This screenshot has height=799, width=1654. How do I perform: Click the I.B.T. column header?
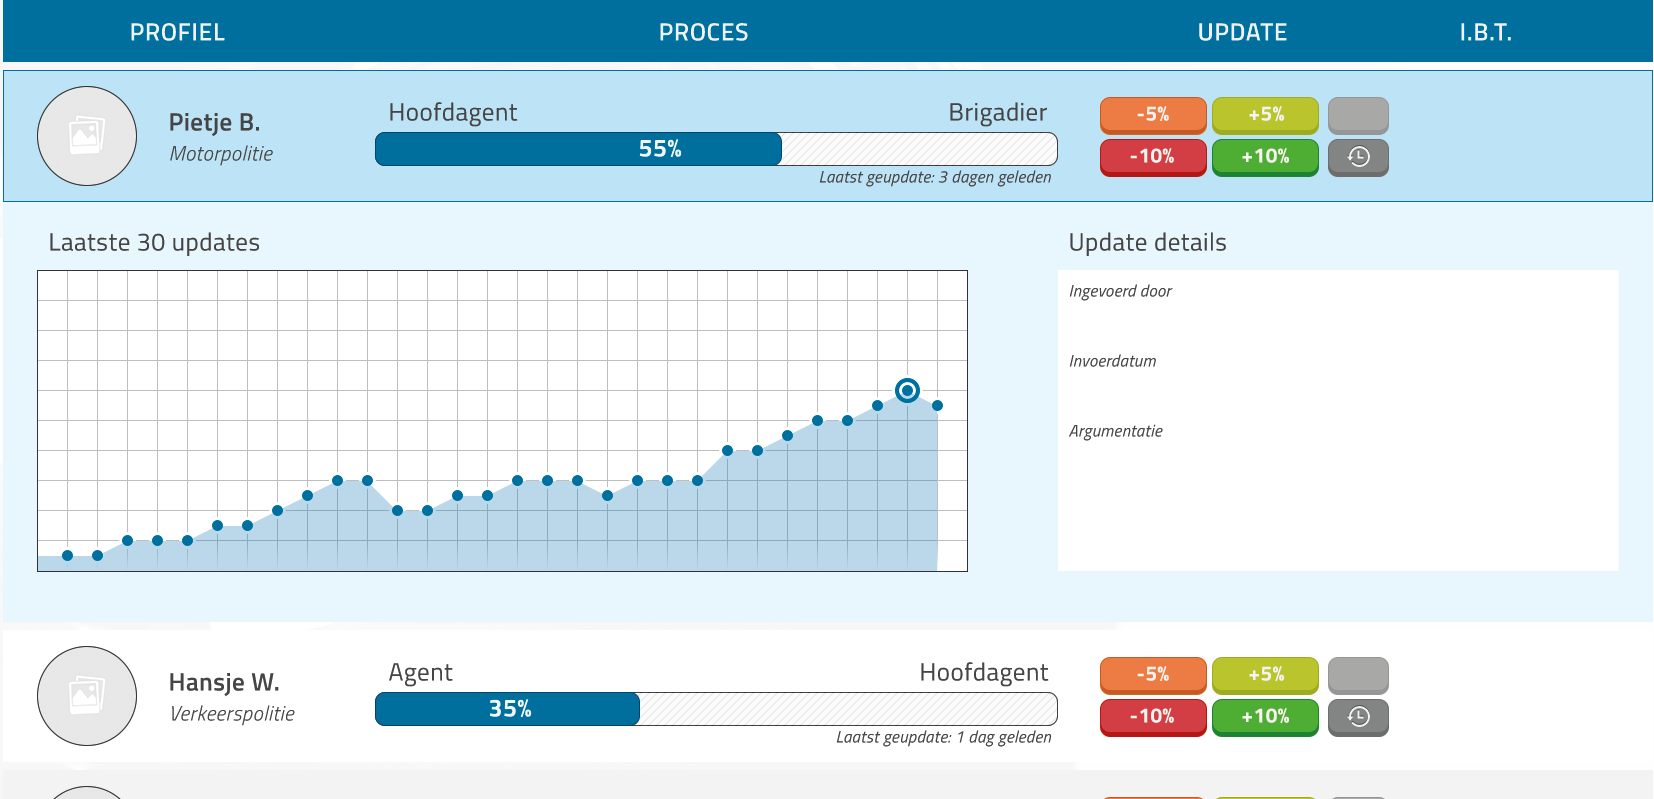(x=1485, y=32)
